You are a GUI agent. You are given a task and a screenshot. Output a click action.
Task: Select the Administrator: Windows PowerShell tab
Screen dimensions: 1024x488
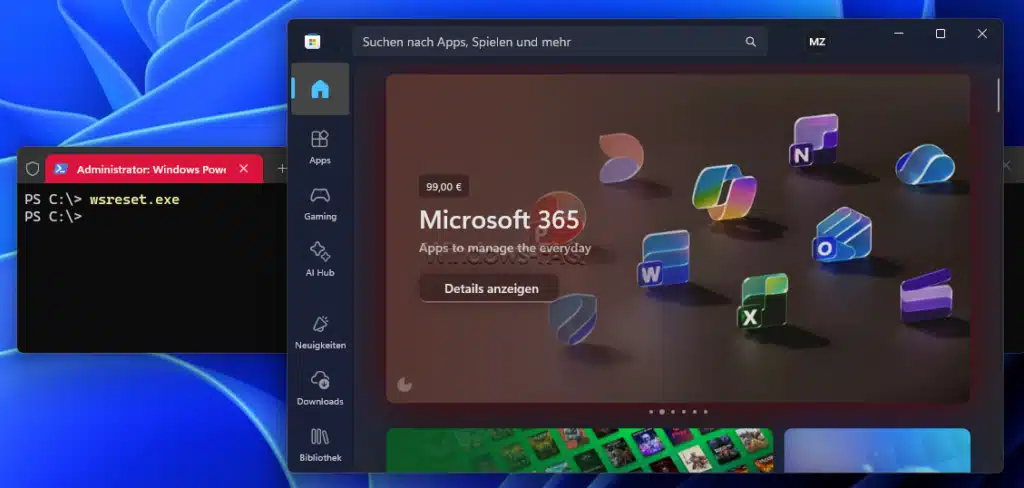click(x=154, y=169)
